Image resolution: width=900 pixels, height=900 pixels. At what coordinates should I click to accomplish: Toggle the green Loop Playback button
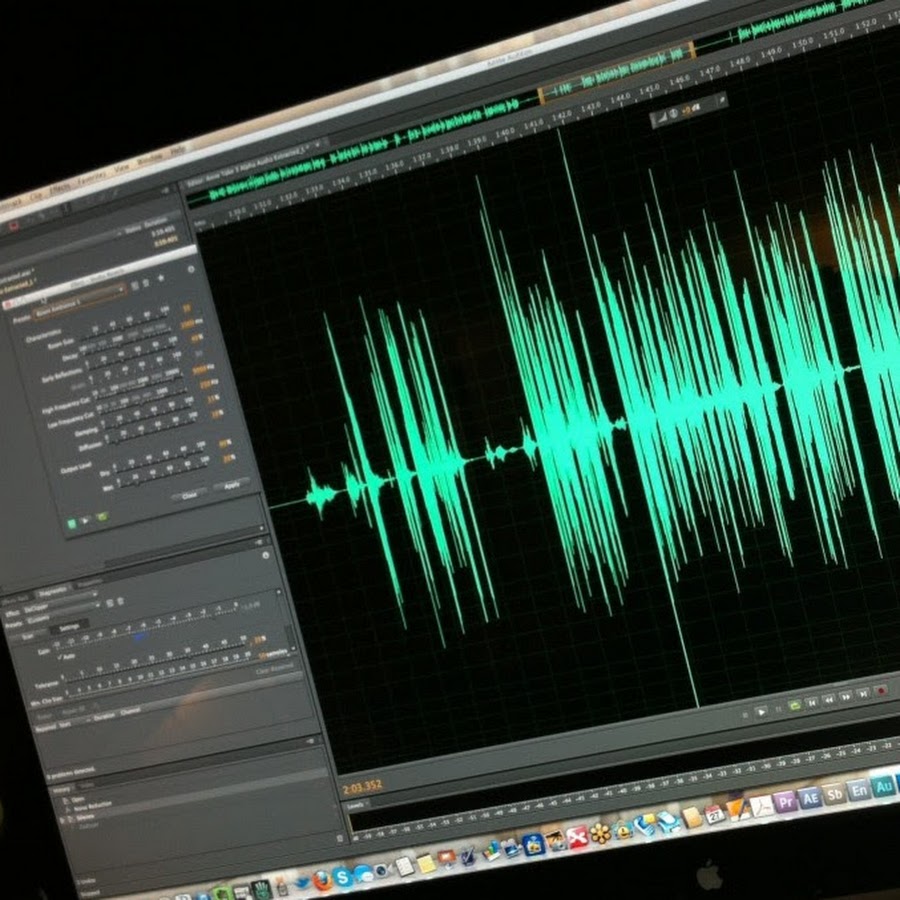coord(794,706)
